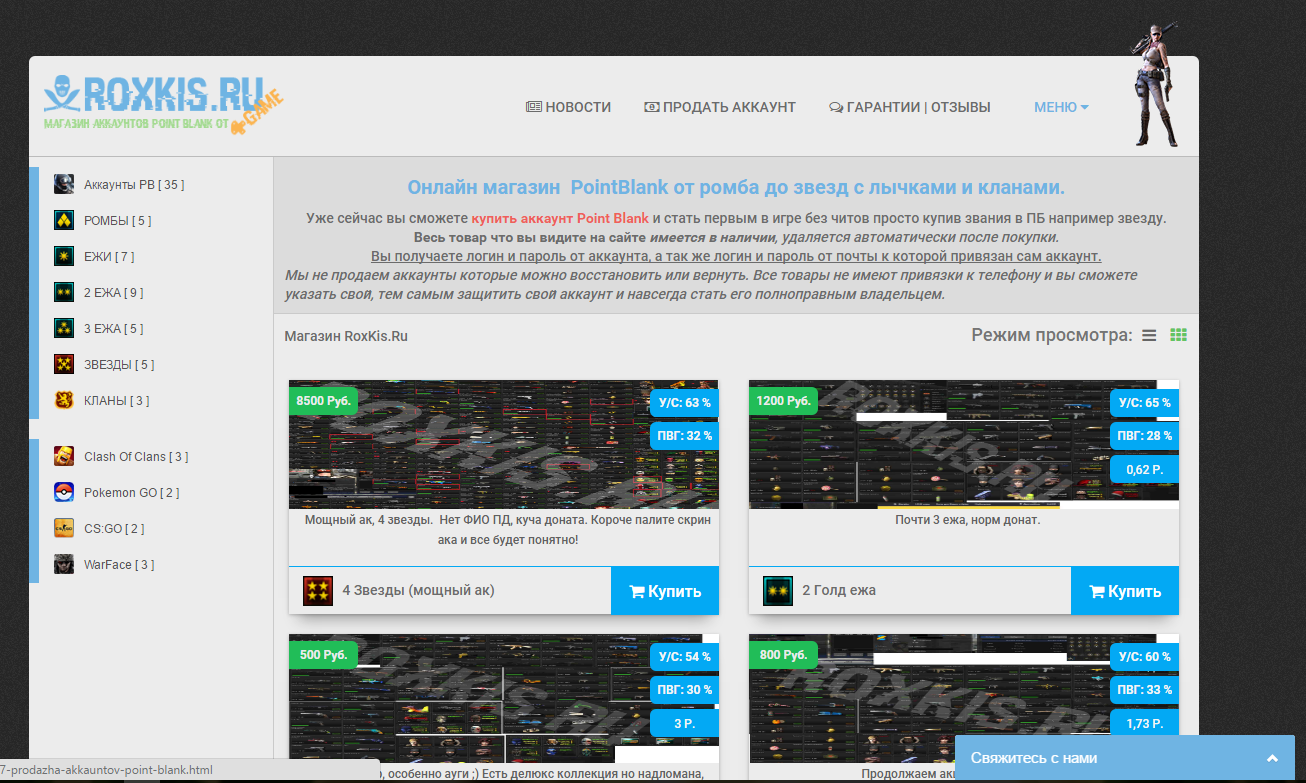Open the 3 ЕЖА [ 5 ] category link
1306x783 pixels.
114,329
